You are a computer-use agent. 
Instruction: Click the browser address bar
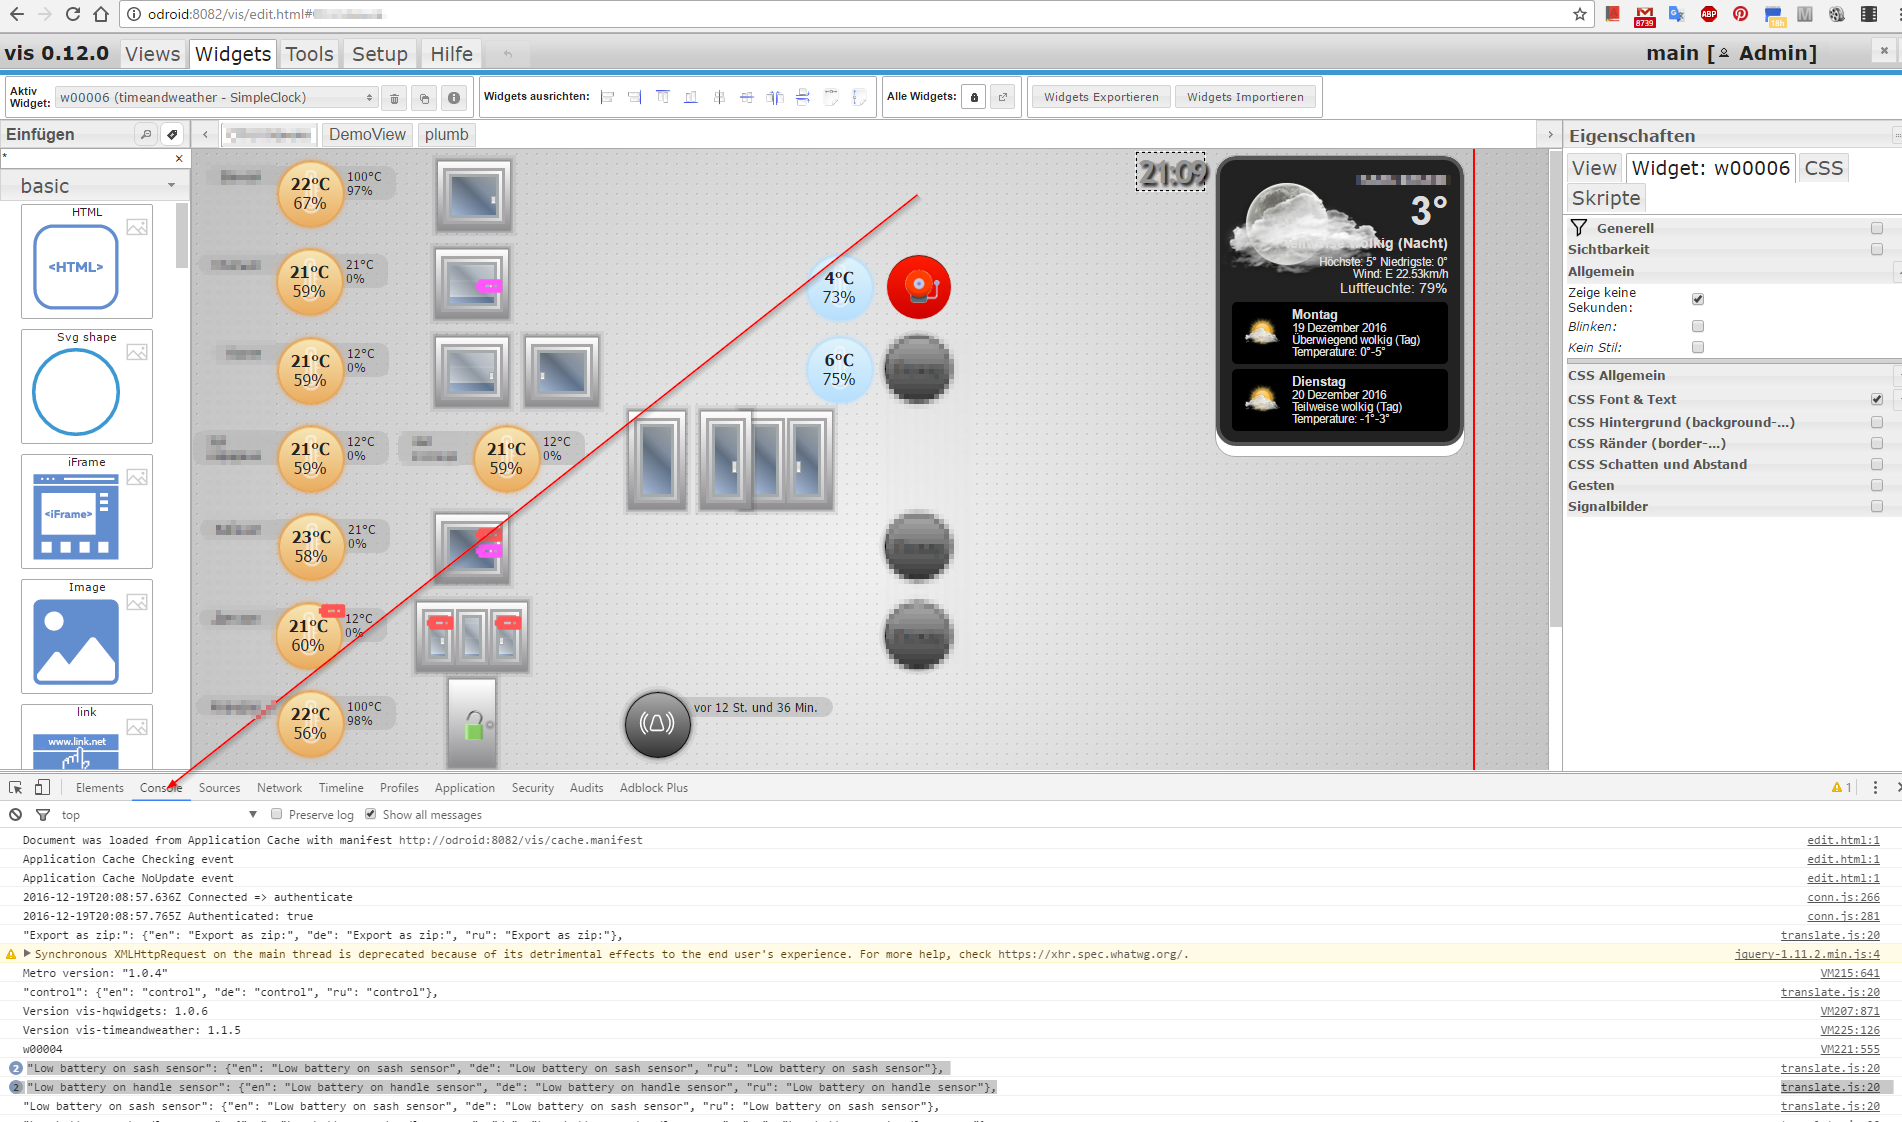tap(855, 14)
